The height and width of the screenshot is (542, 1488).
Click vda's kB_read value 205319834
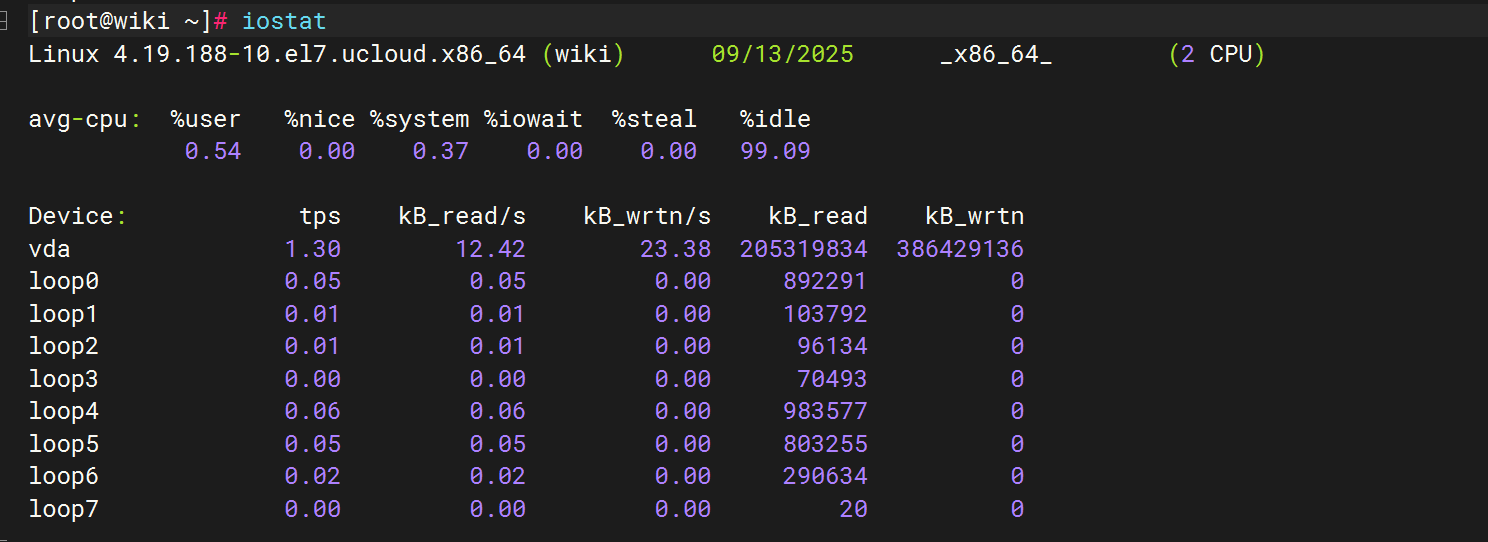pyautogui.click(x=803, y=249)
